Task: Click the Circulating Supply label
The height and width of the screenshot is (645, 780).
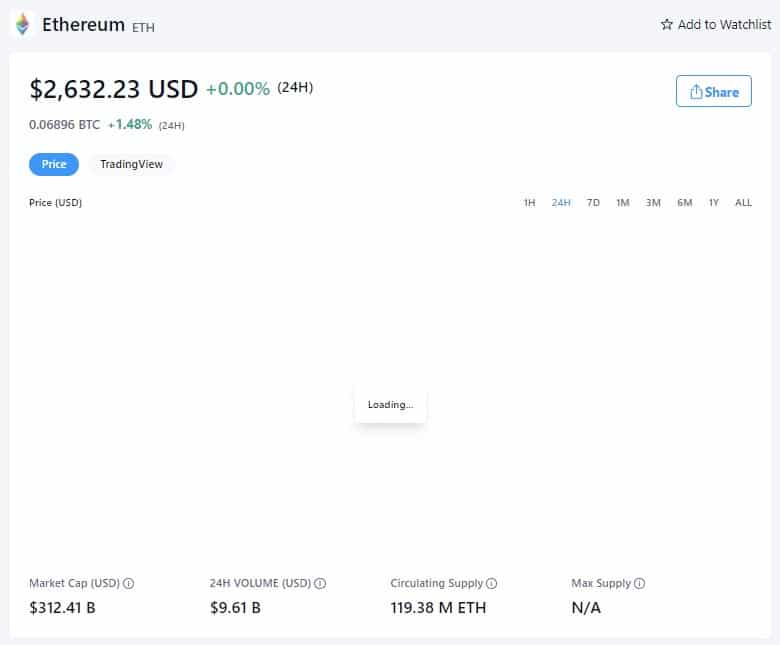Action: click(437, 583)
